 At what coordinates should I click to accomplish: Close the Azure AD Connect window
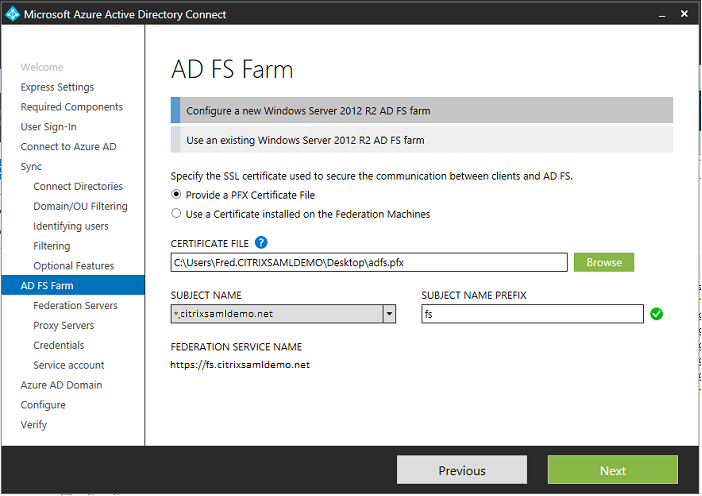683,14
